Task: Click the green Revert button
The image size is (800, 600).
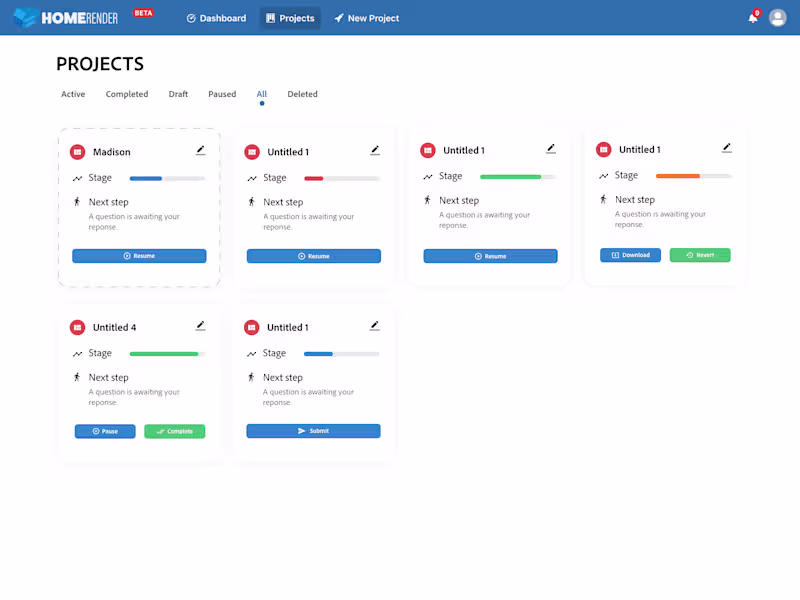Action: pyautogui.click(x=700, y=255)
